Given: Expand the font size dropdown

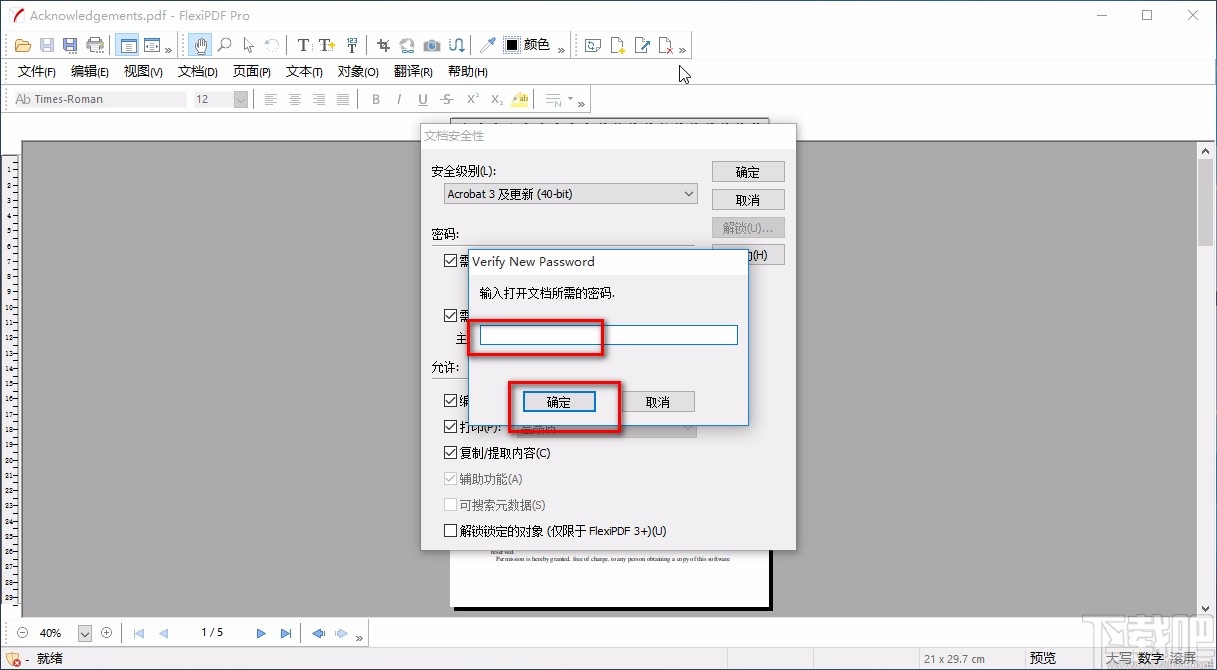Looking at the screenshot, I should pyautogui.click(x=239, y=99).
